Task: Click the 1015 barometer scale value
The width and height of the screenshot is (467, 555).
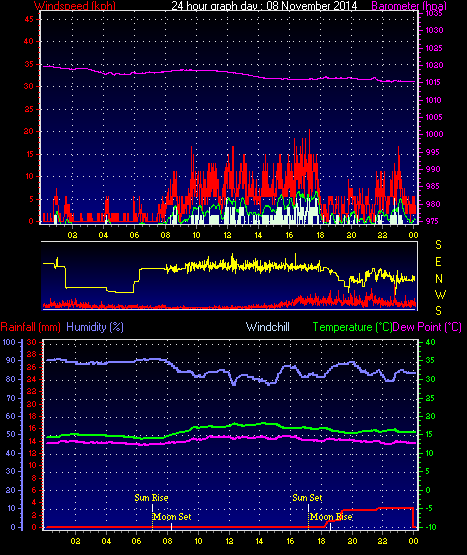Action: tap(433, 82)
